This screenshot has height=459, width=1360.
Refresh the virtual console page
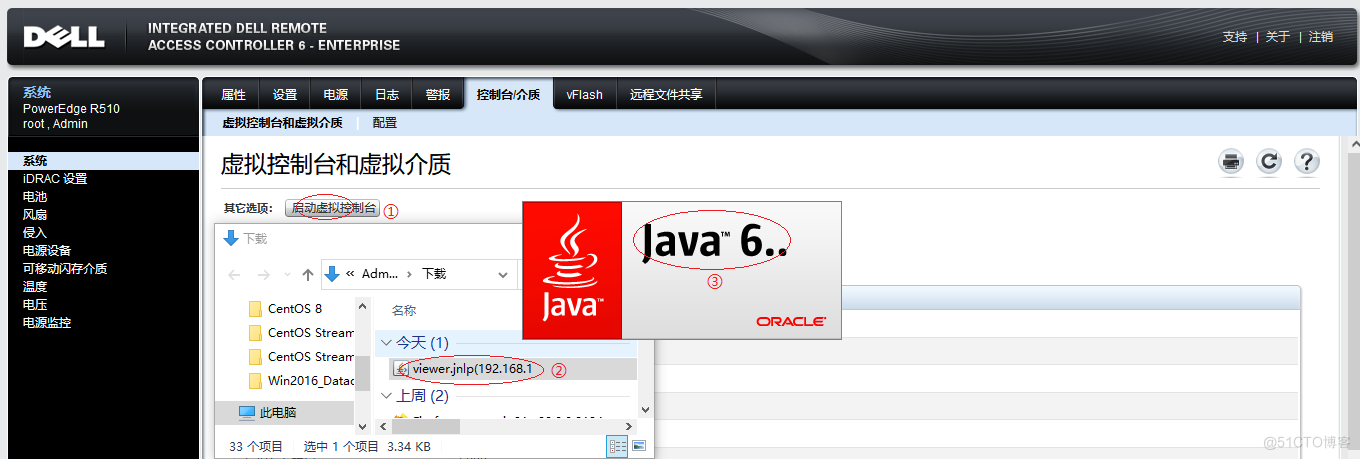(1269, 162)
